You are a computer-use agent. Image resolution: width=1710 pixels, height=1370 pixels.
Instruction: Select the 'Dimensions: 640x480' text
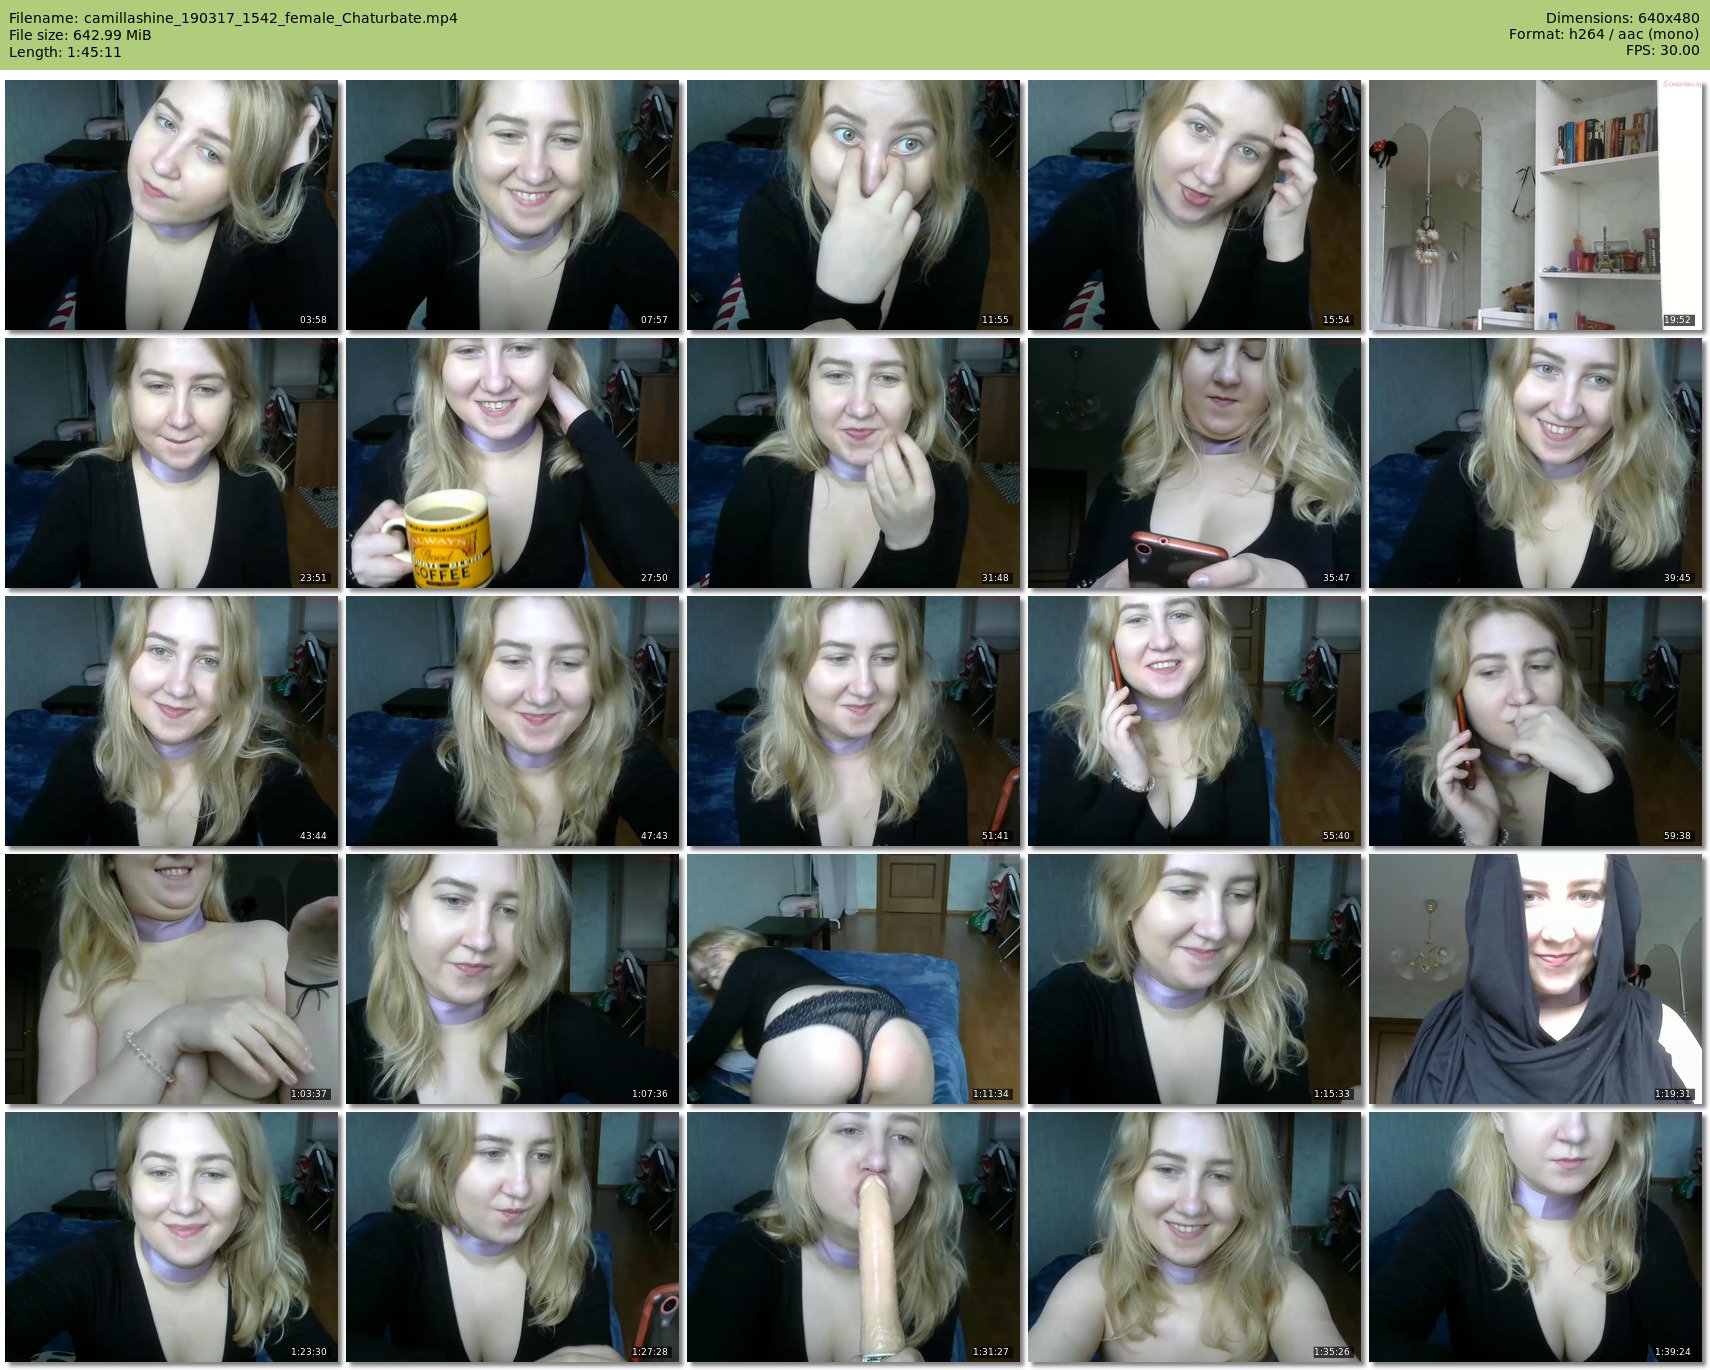pos(1622,18)
